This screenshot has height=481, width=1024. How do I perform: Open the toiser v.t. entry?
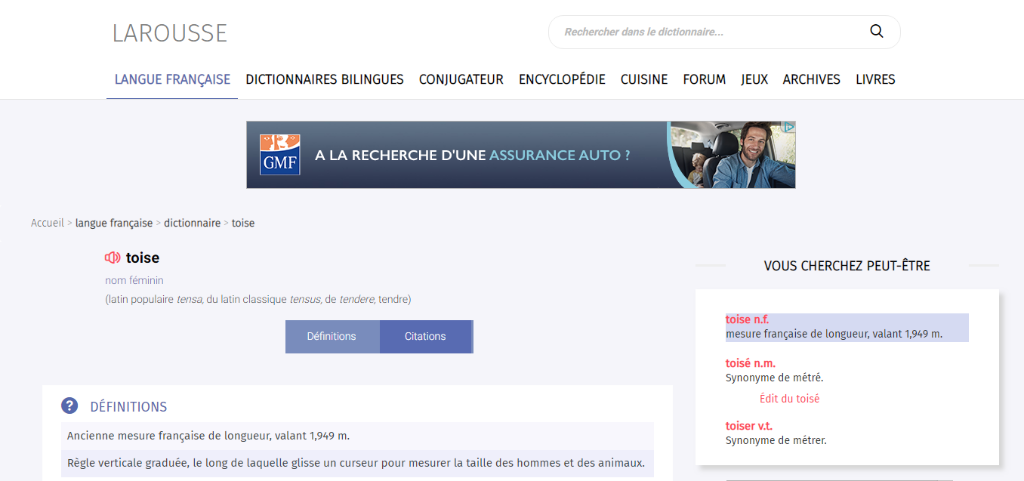tap(750, 426)
